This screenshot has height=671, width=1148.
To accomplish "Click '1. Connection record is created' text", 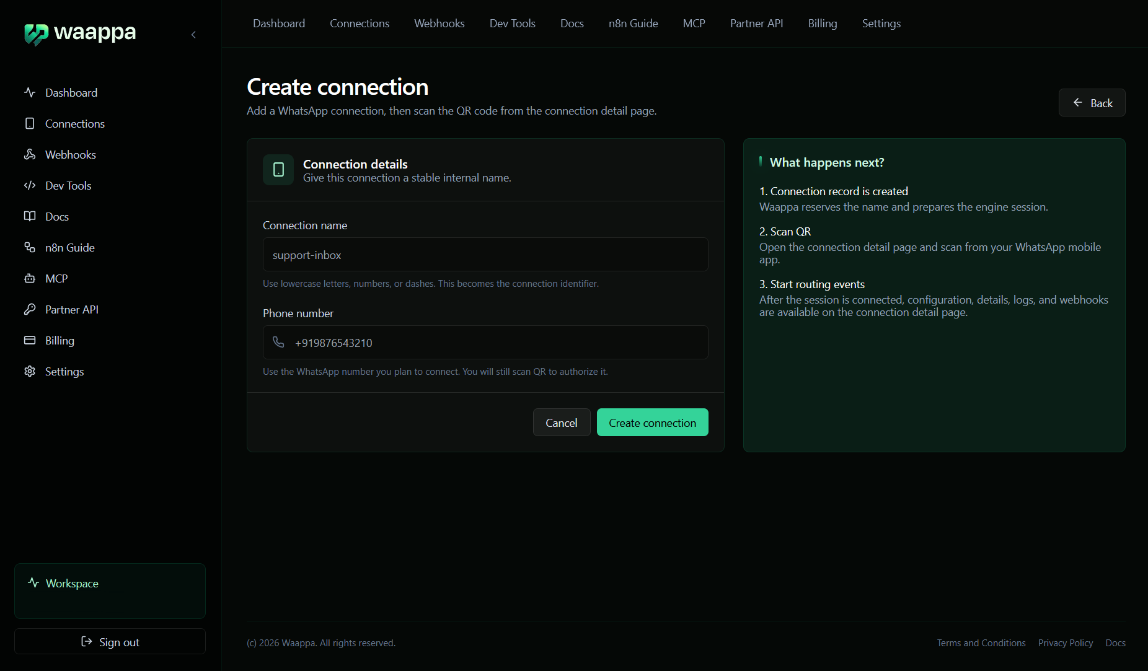I will click(x=833, y=191).
